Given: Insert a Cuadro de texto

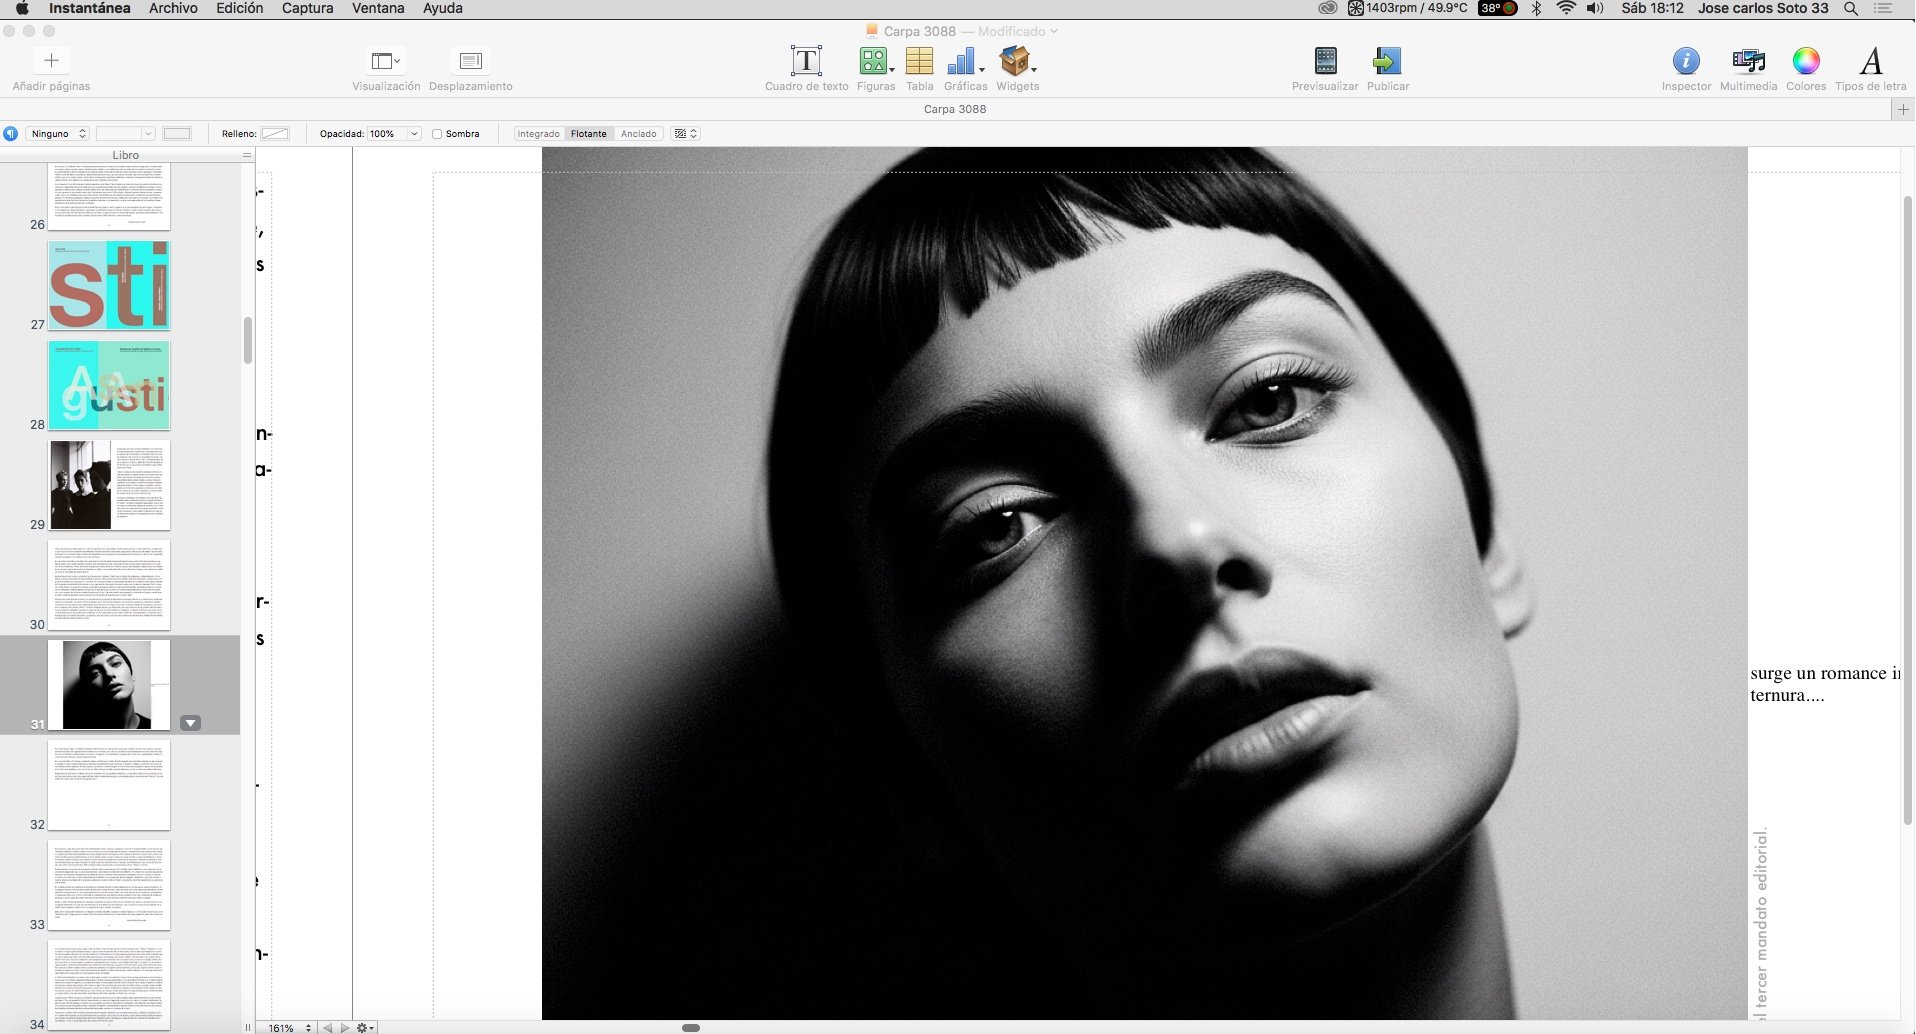Looking at the screenshot, I should pos(806,61).
